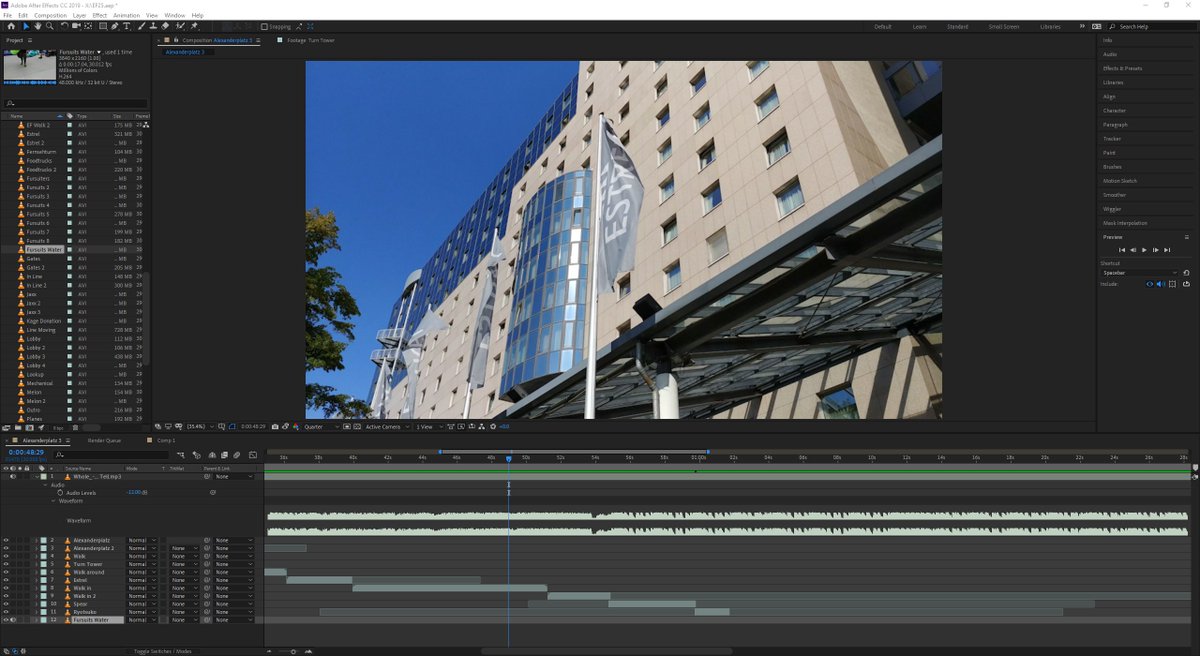Mute audio on the Whole Teil.mp3 layer
Screen dimensions: 1200x656
pyautogui.click(x=13, y=476)
